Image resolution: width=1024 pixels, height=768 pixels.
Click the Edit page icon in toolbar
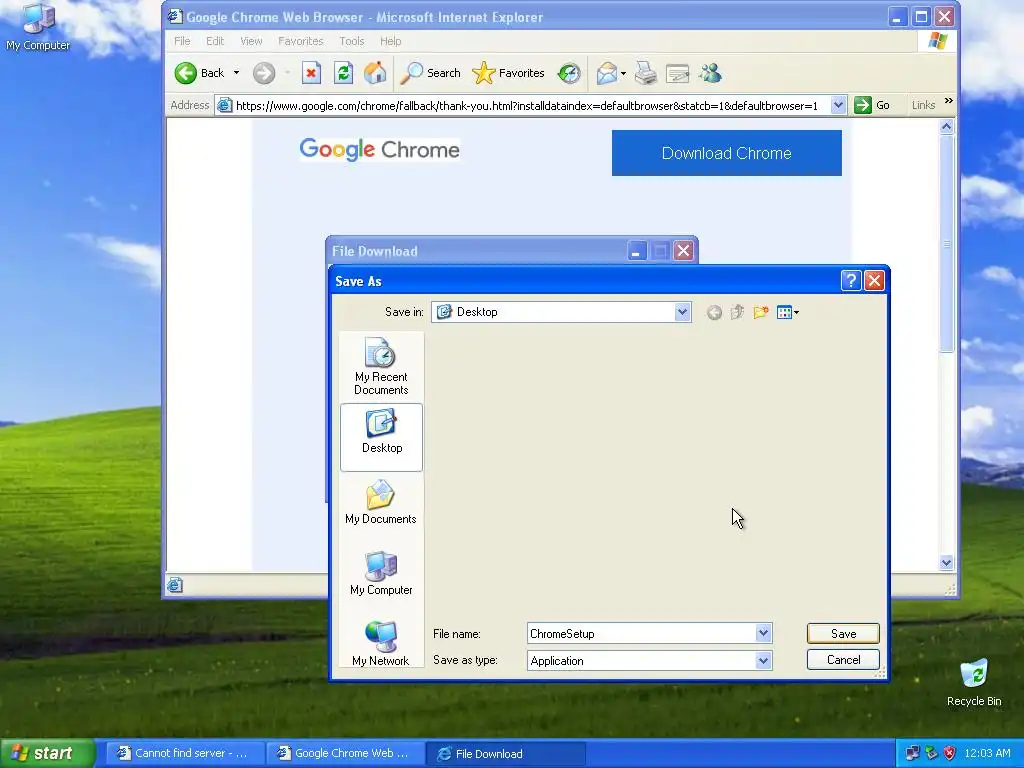click(677, 73)
